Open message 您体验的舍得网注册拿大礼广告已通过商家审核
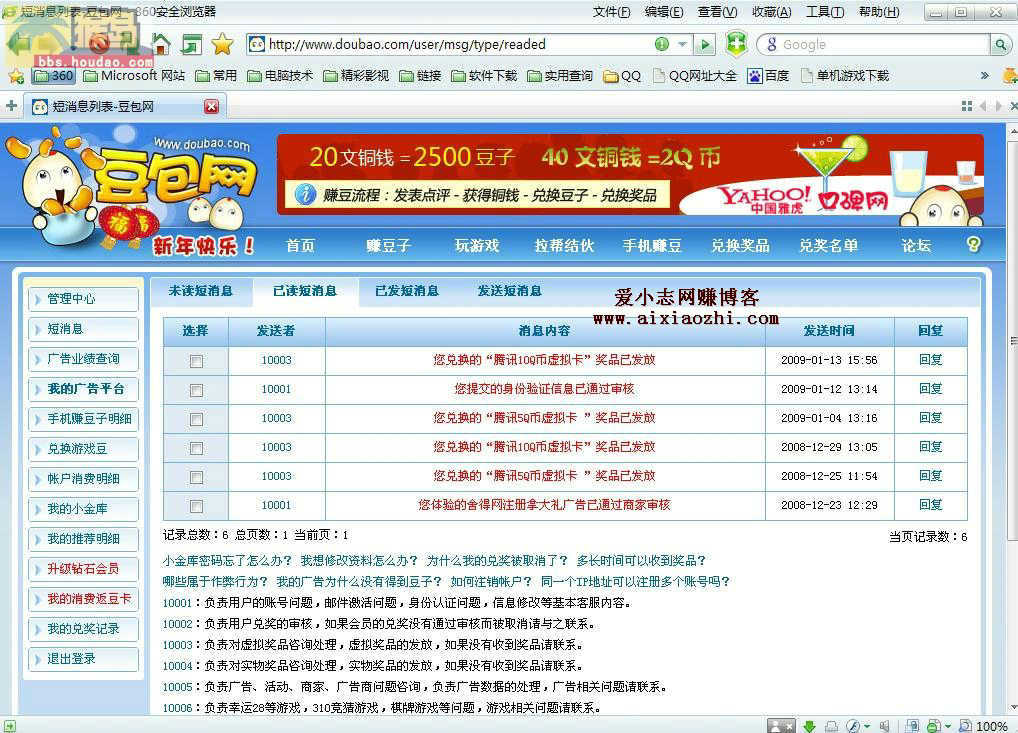This screenshot has width=1018, height=733. point(544,504)
